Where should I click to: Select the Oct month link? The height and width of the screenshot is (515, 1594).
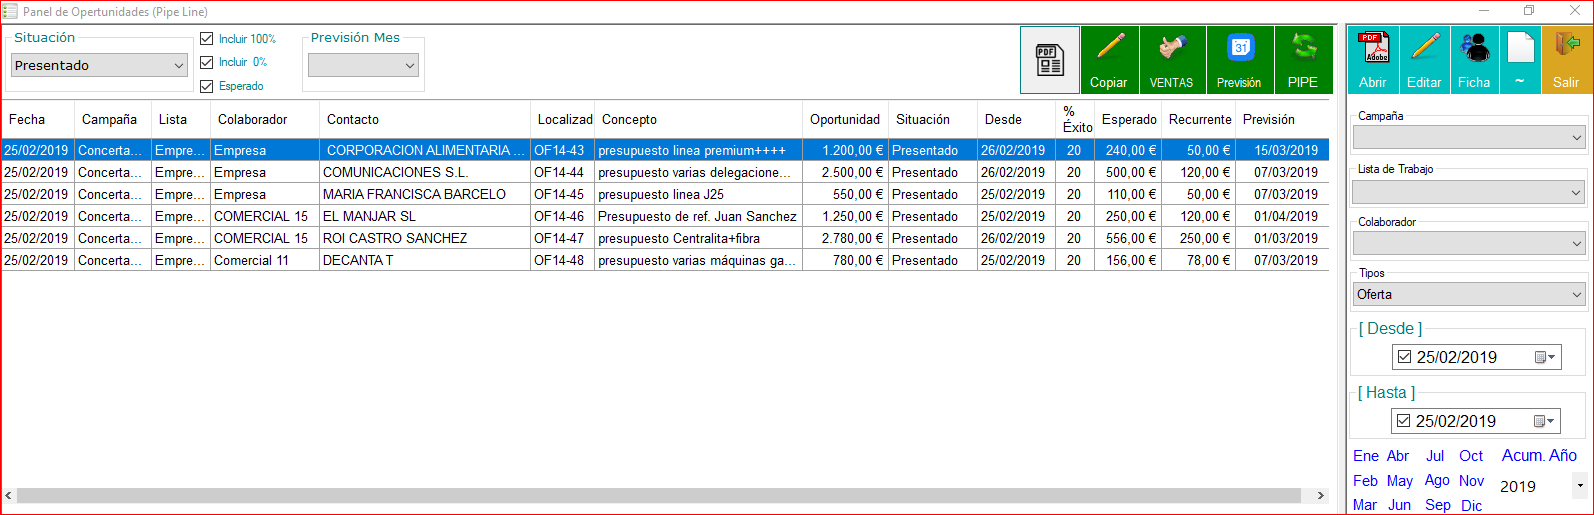1471,456
